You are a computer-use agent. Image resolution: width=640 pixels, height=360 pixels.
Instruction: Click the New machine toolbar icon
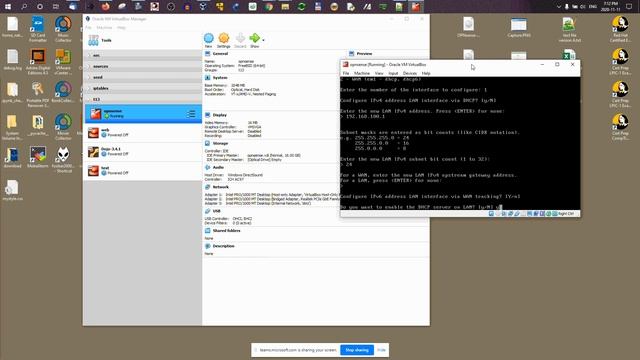point(209,38)
